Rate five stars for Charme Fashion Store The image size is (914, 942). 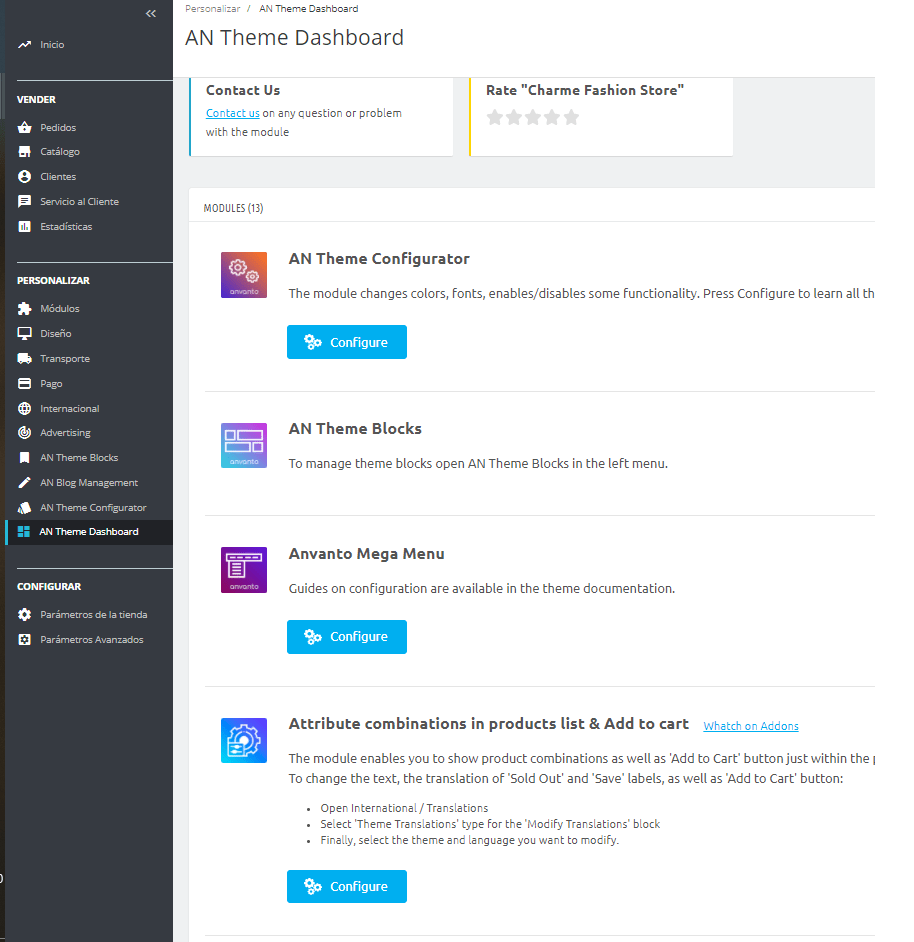[571, 117]
